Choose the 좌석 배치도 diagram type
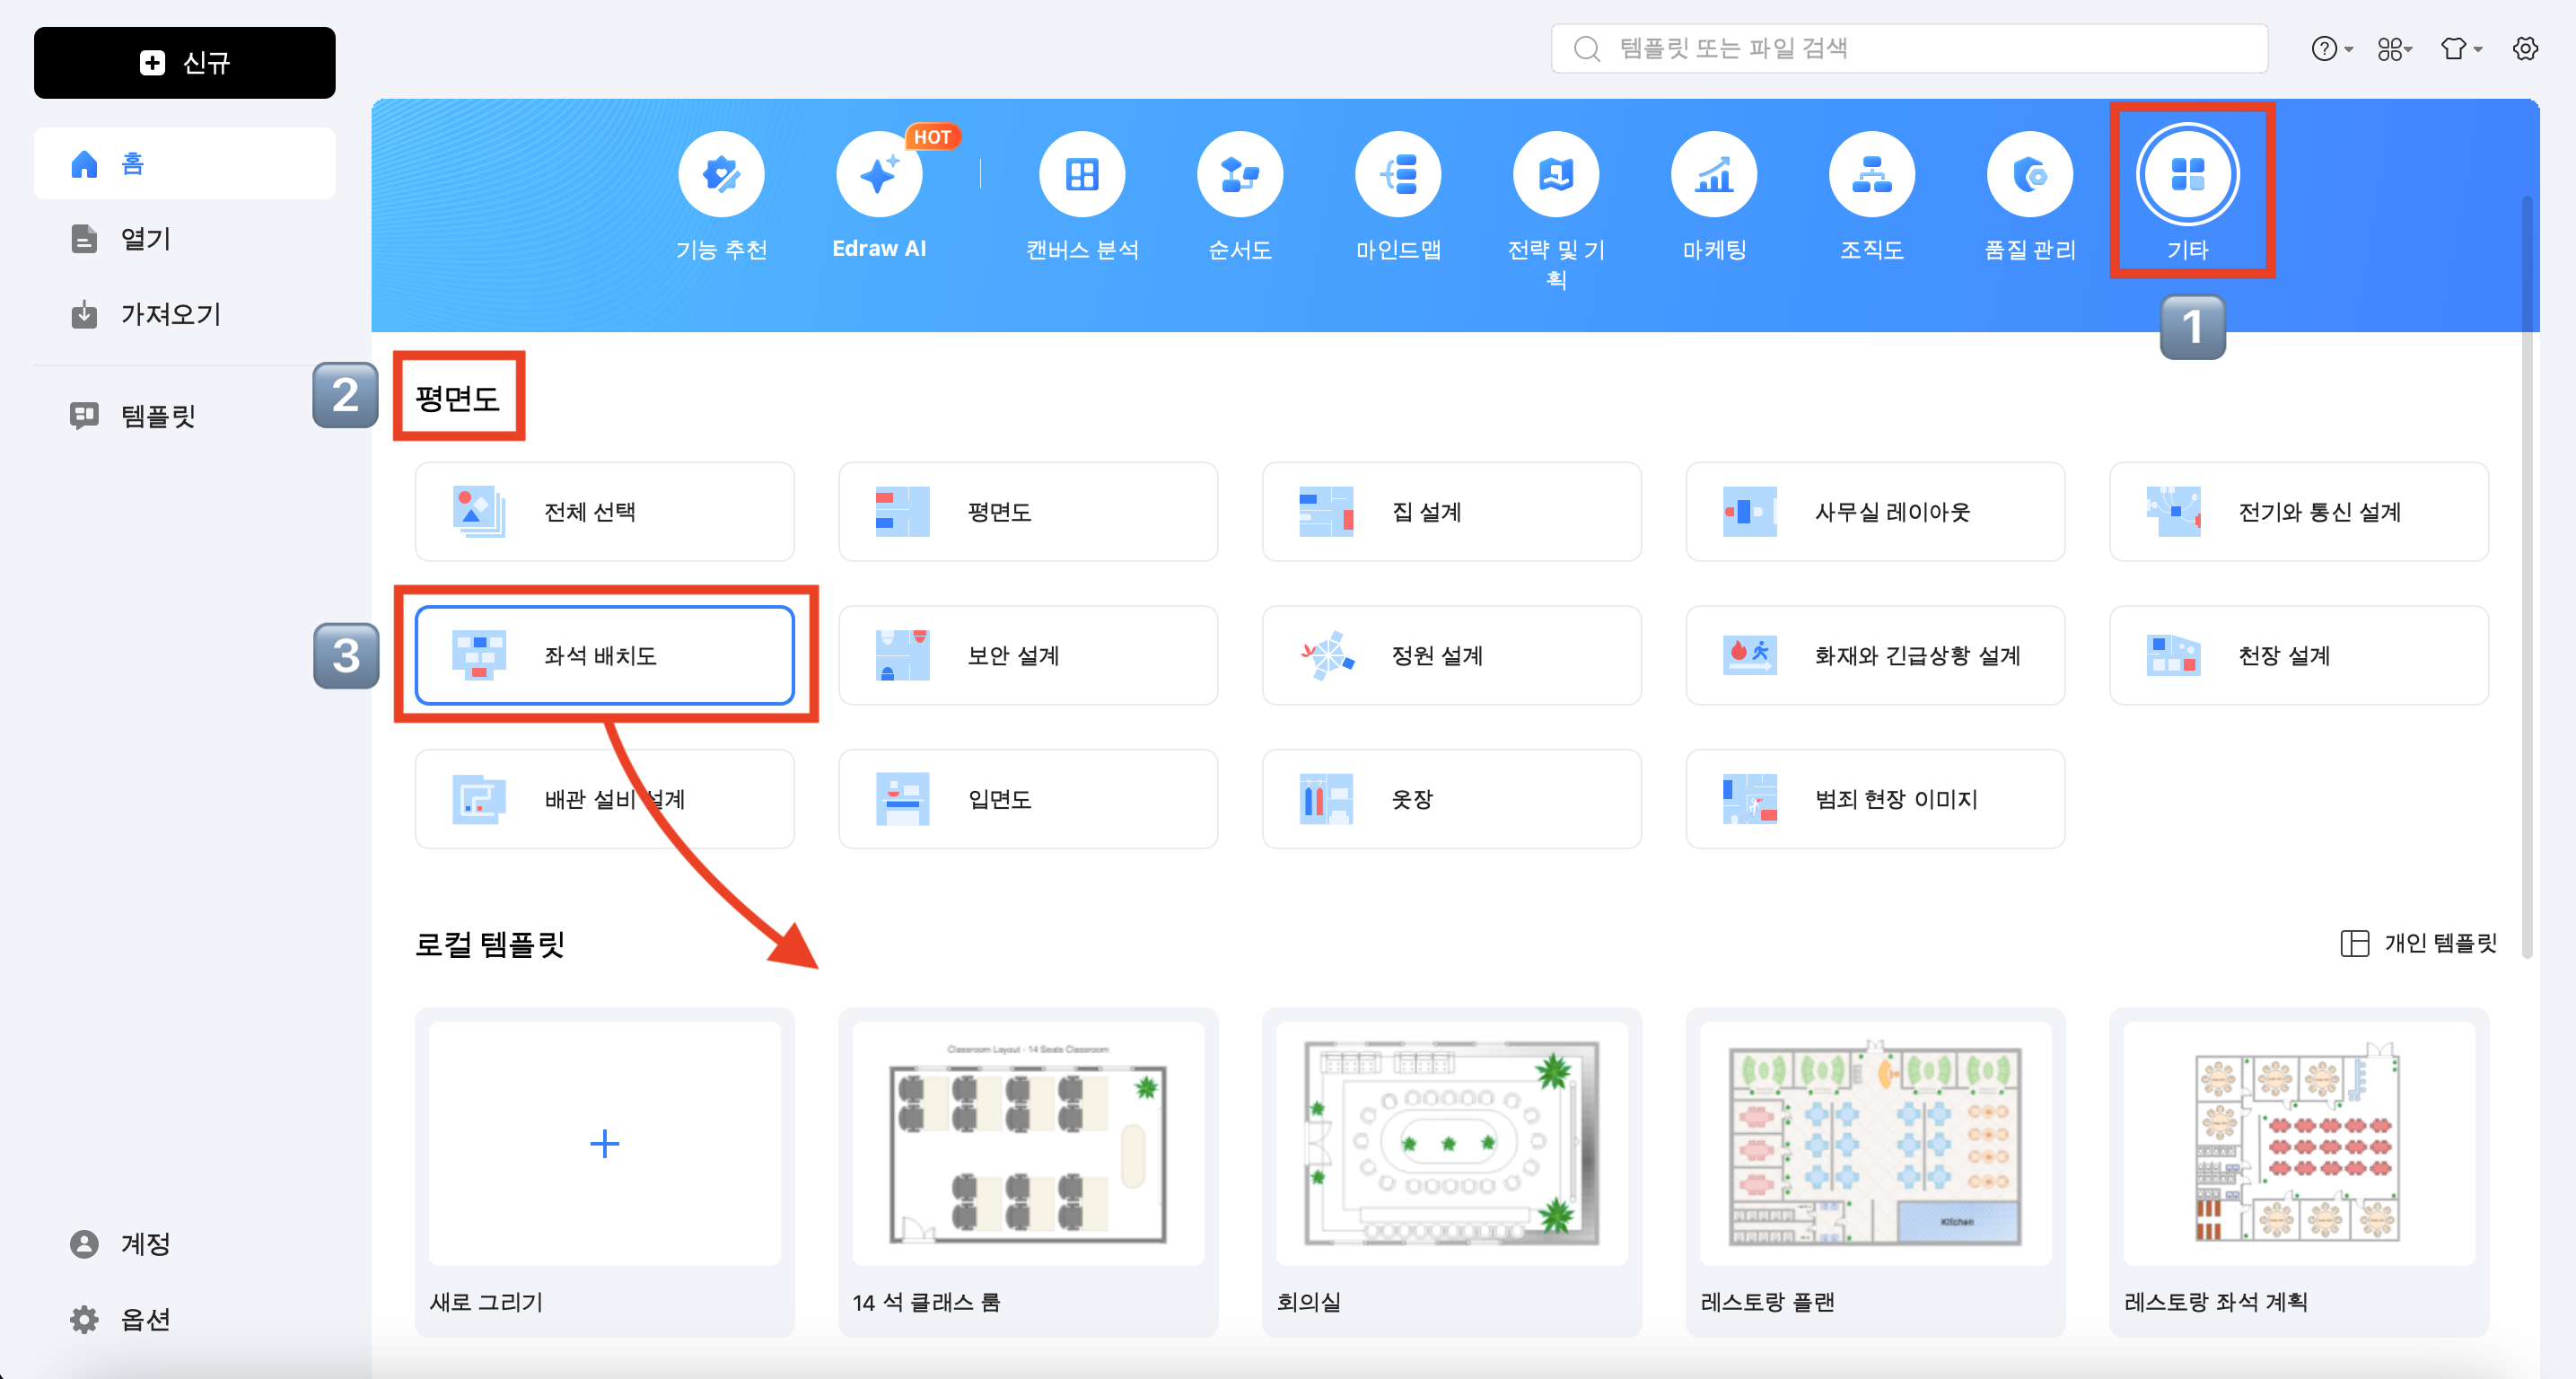Viewport: 2576px width, 1379px height. click(x=605, y=656)
